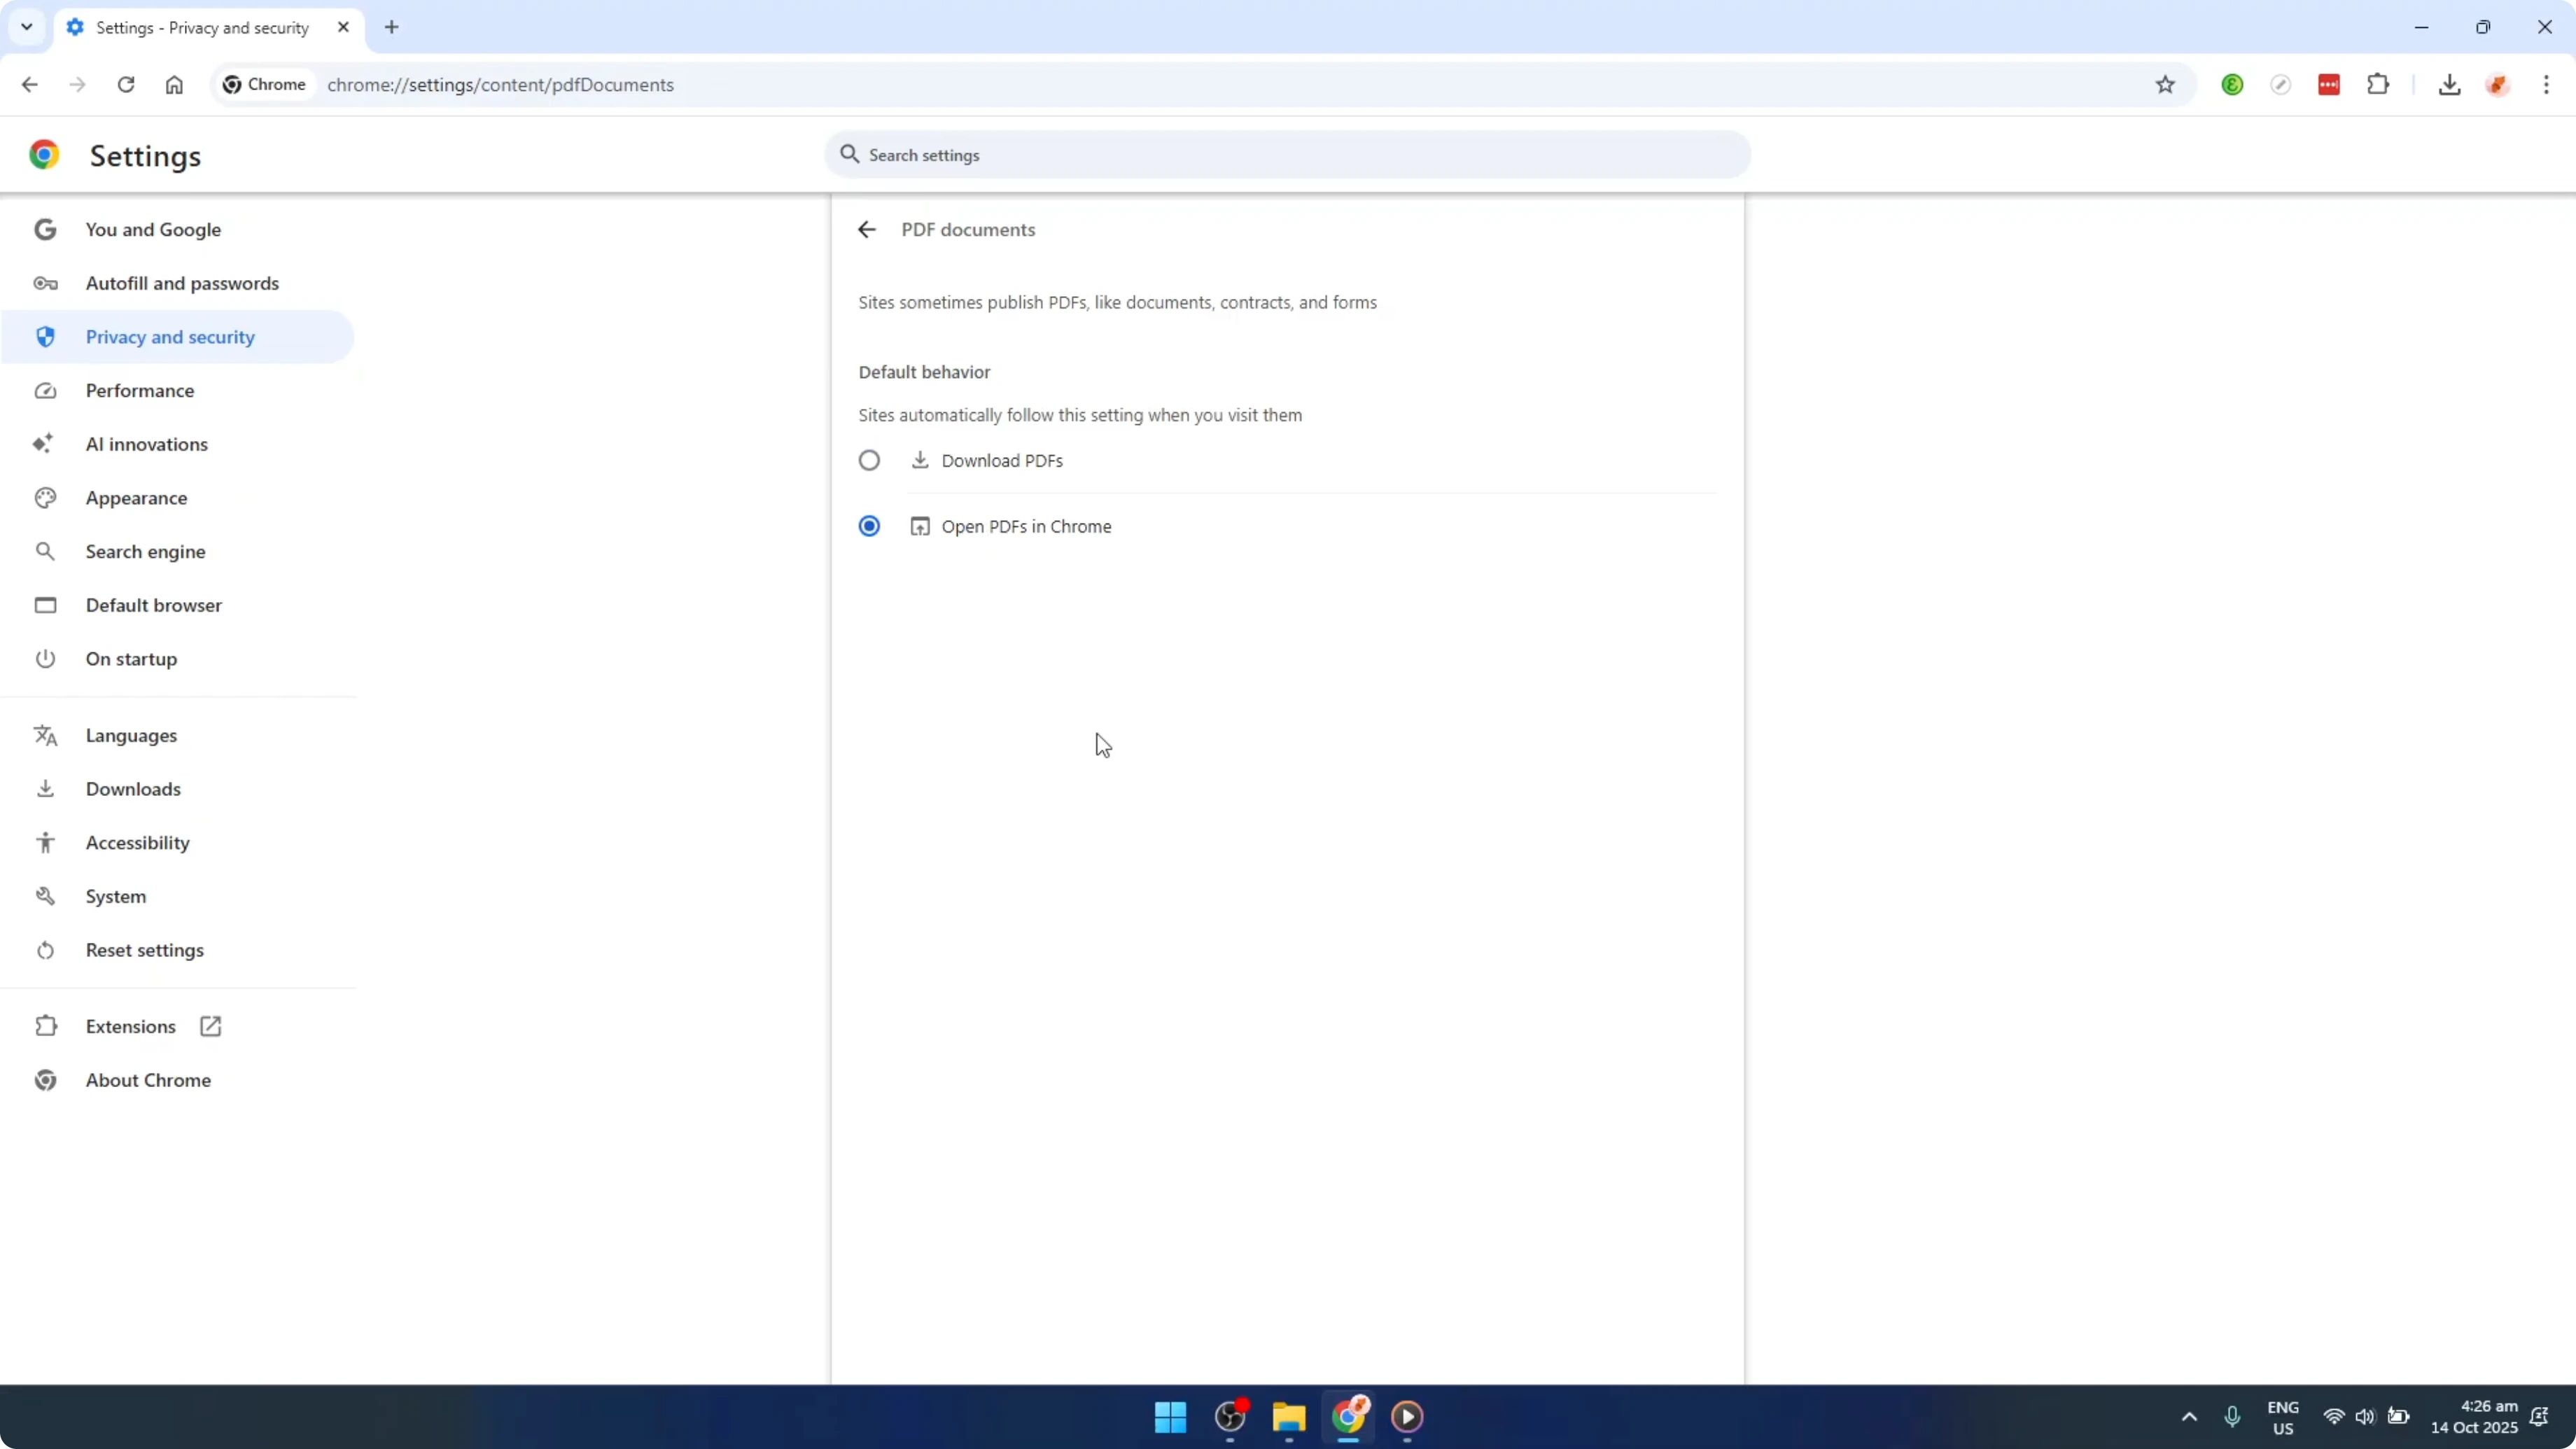Open the ENG US language switcher

click(x=2283, y=1417)
